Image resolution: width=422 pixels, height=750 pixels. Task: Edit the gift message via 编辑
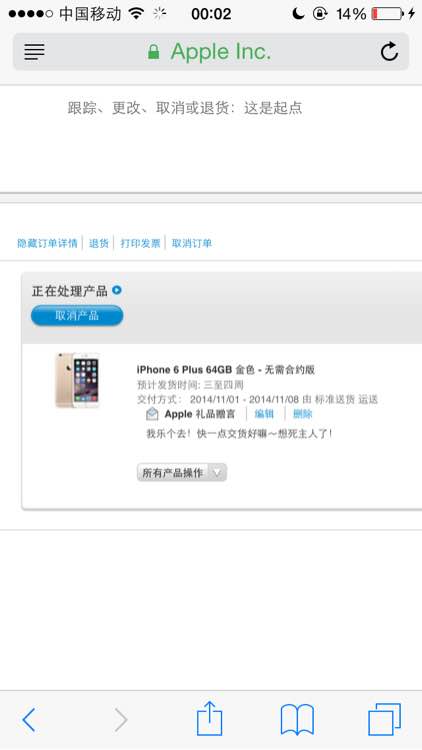click(x=264, y=414)
